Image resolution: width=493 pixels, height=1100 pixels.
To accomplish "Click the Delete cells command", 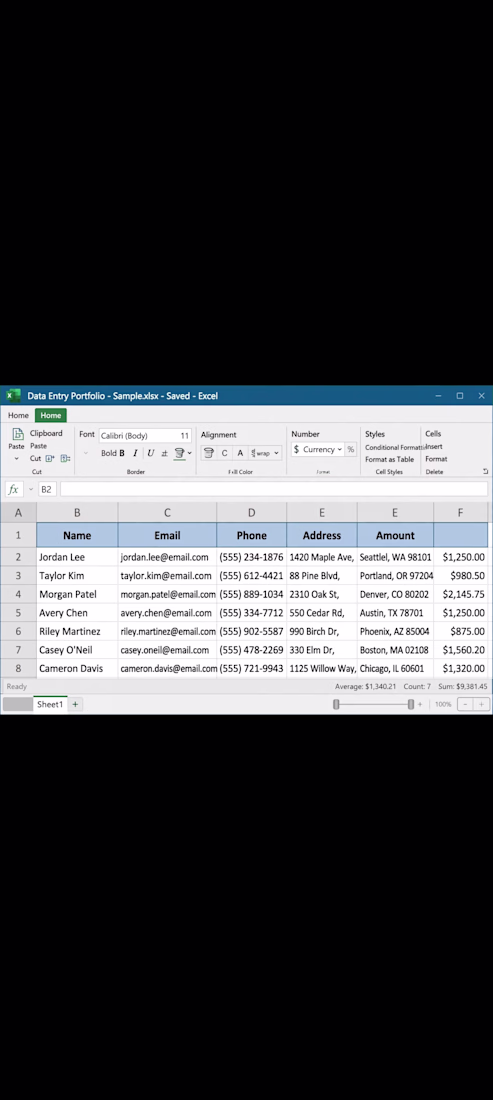I will coord(435,471).
